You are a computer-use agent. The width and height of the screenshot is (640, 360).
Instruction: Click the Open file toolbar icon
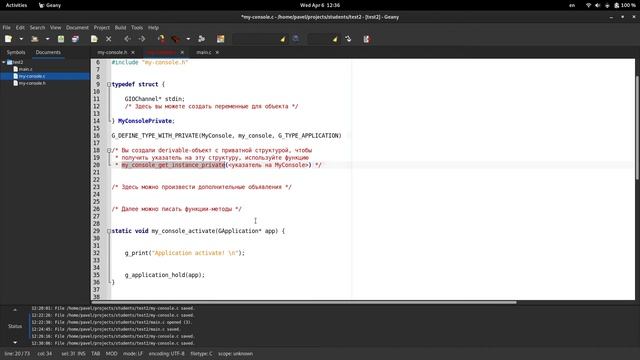pyautogui.click(x=35, y=39)
